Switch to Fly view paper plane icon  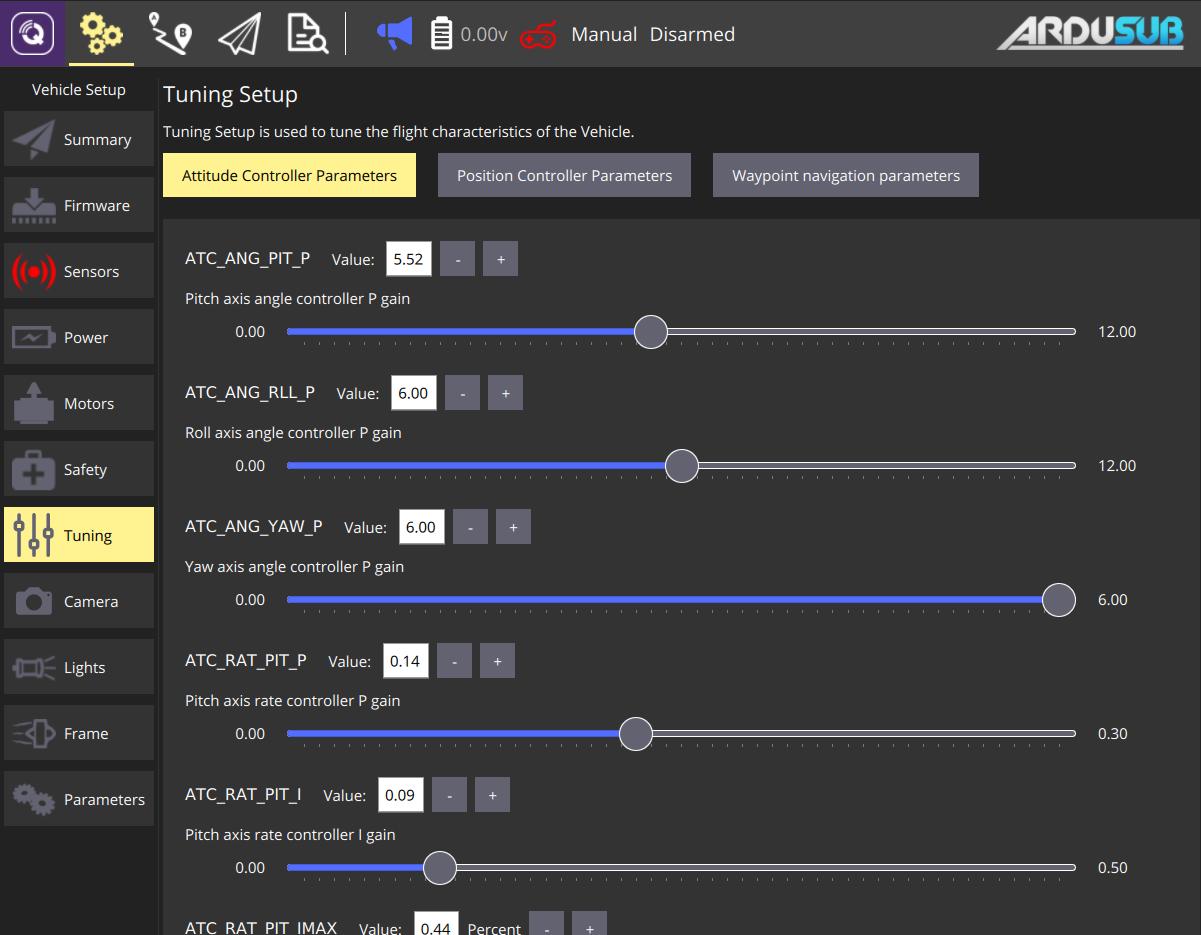click(236, 33)
